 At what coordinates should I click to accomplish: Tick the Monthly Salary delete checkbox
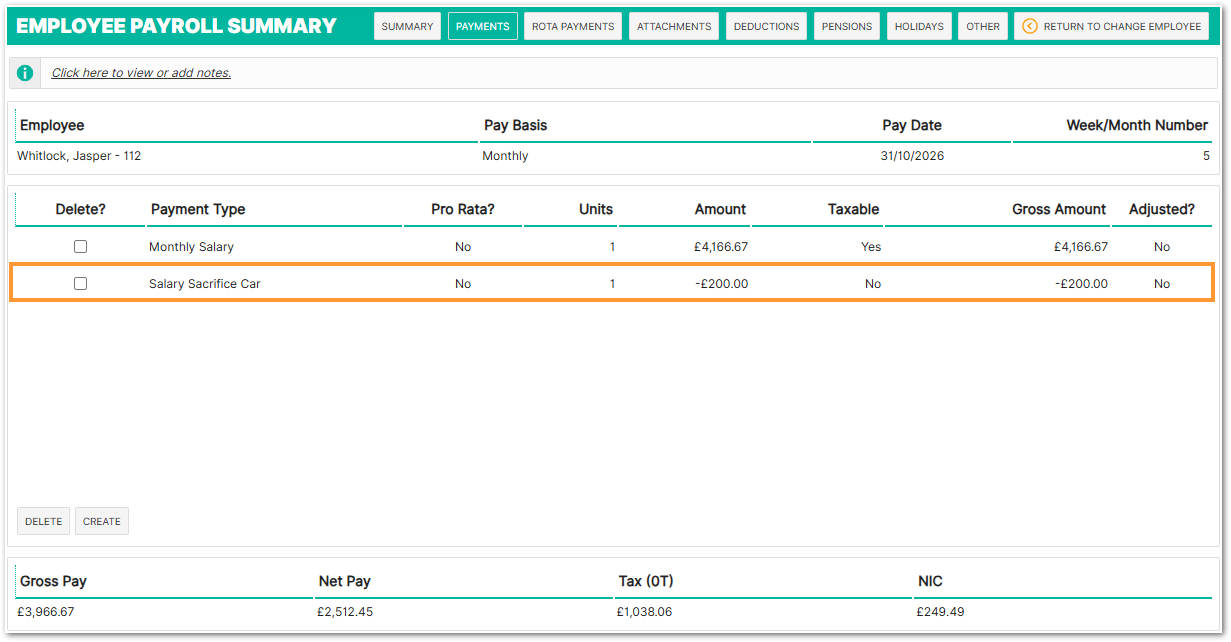81,246
